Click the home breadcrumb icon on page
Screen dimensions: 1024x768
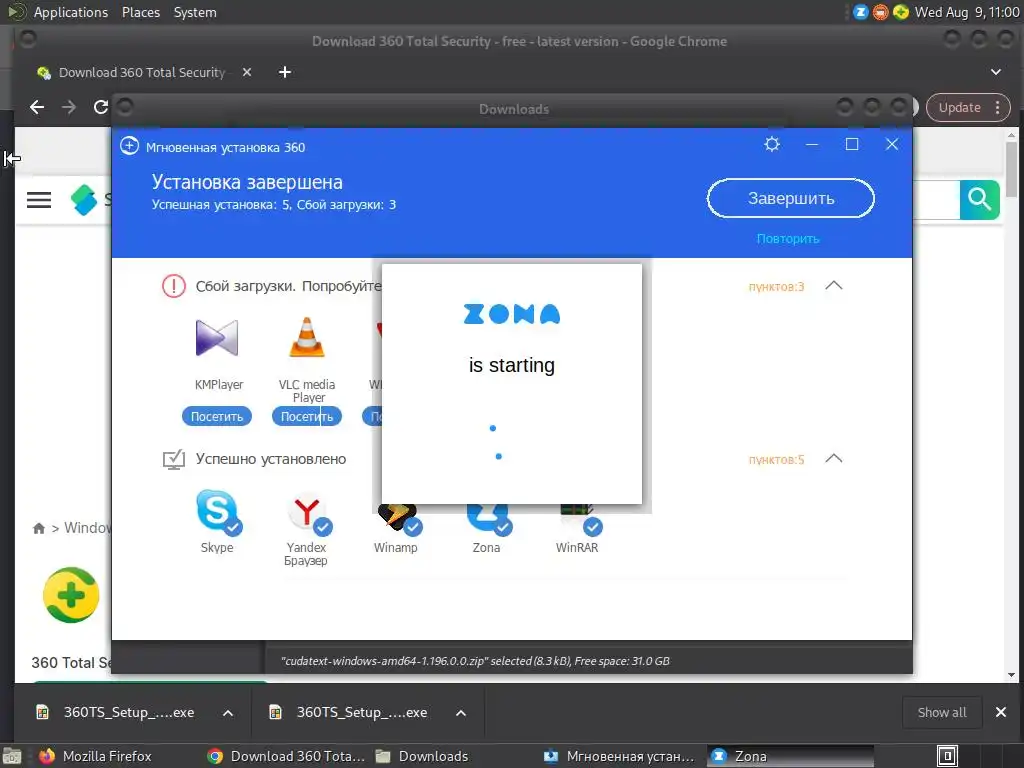[39, 528]
